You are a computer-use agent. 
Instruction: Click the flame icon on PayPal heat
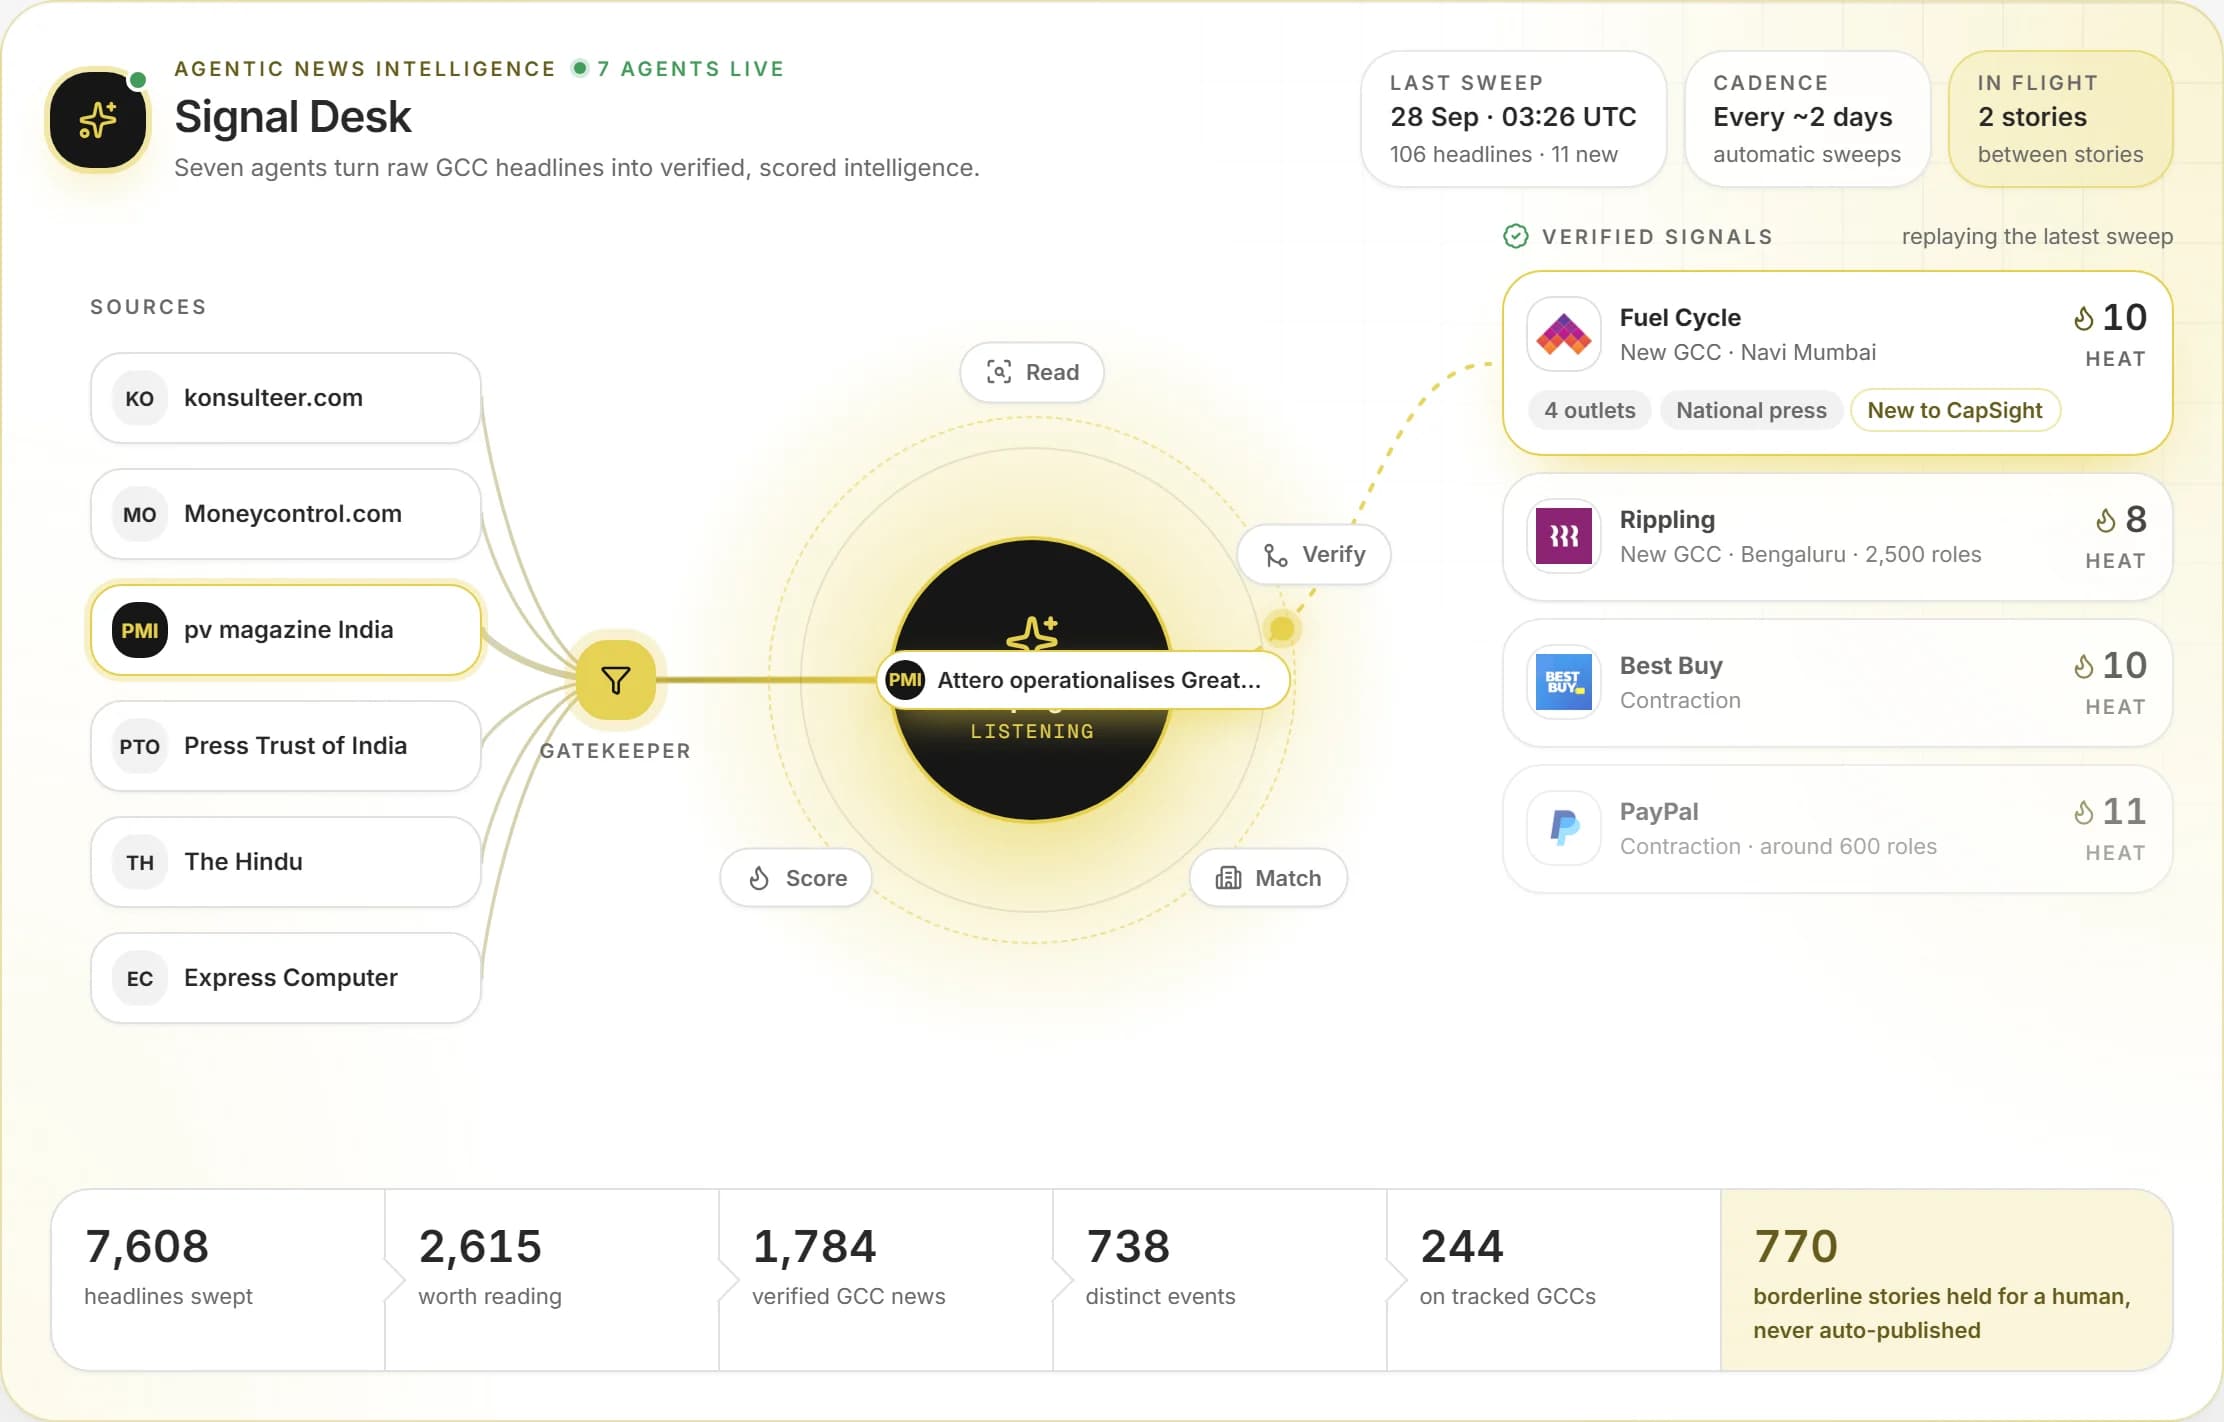click(2084, 812)
